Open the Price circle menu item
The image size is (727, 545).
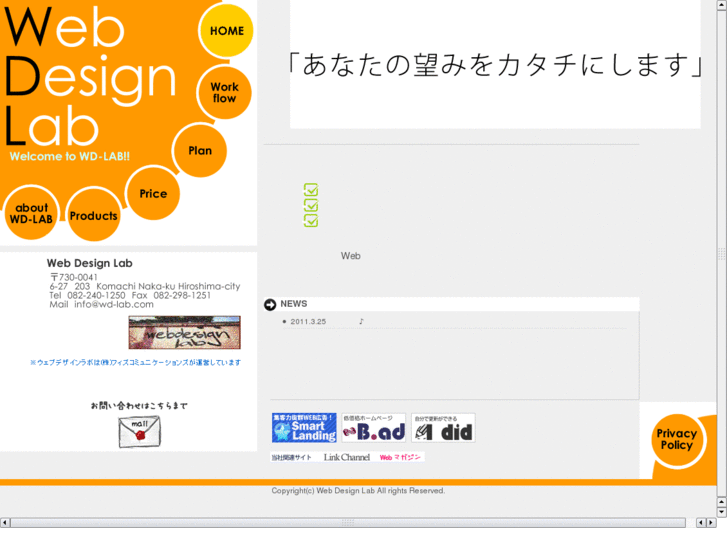click(153, 193)
